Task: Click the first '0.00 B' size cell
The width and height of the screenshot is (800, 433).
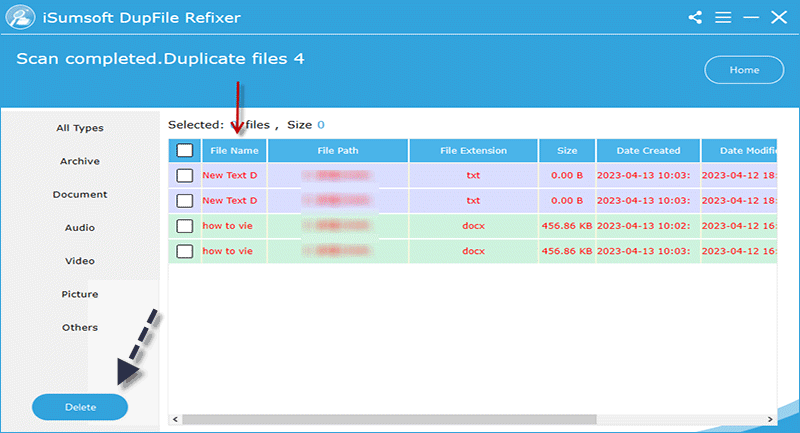Action: [567, 175]
